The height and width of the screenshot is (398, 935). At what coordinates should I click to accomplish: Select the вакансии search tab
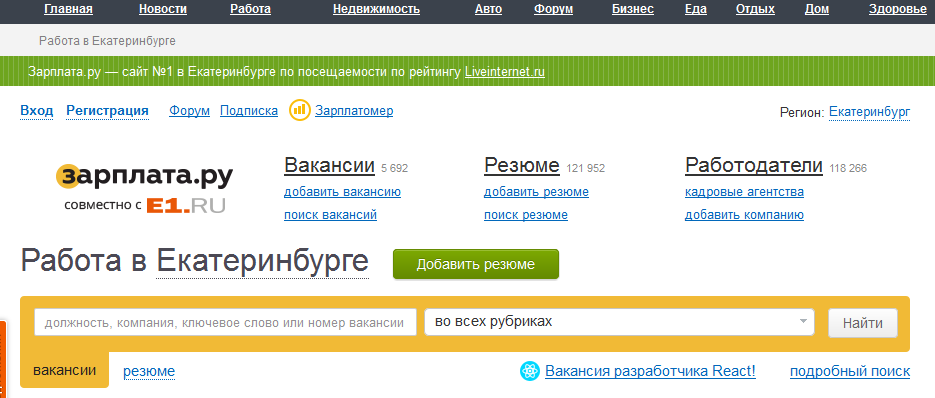pos(64,370)
